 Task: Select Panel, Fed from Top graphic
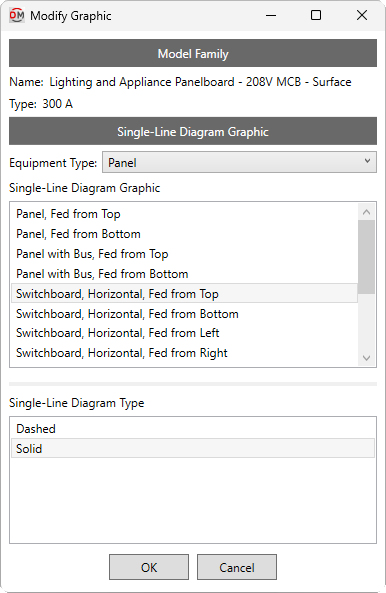(184, 214)
